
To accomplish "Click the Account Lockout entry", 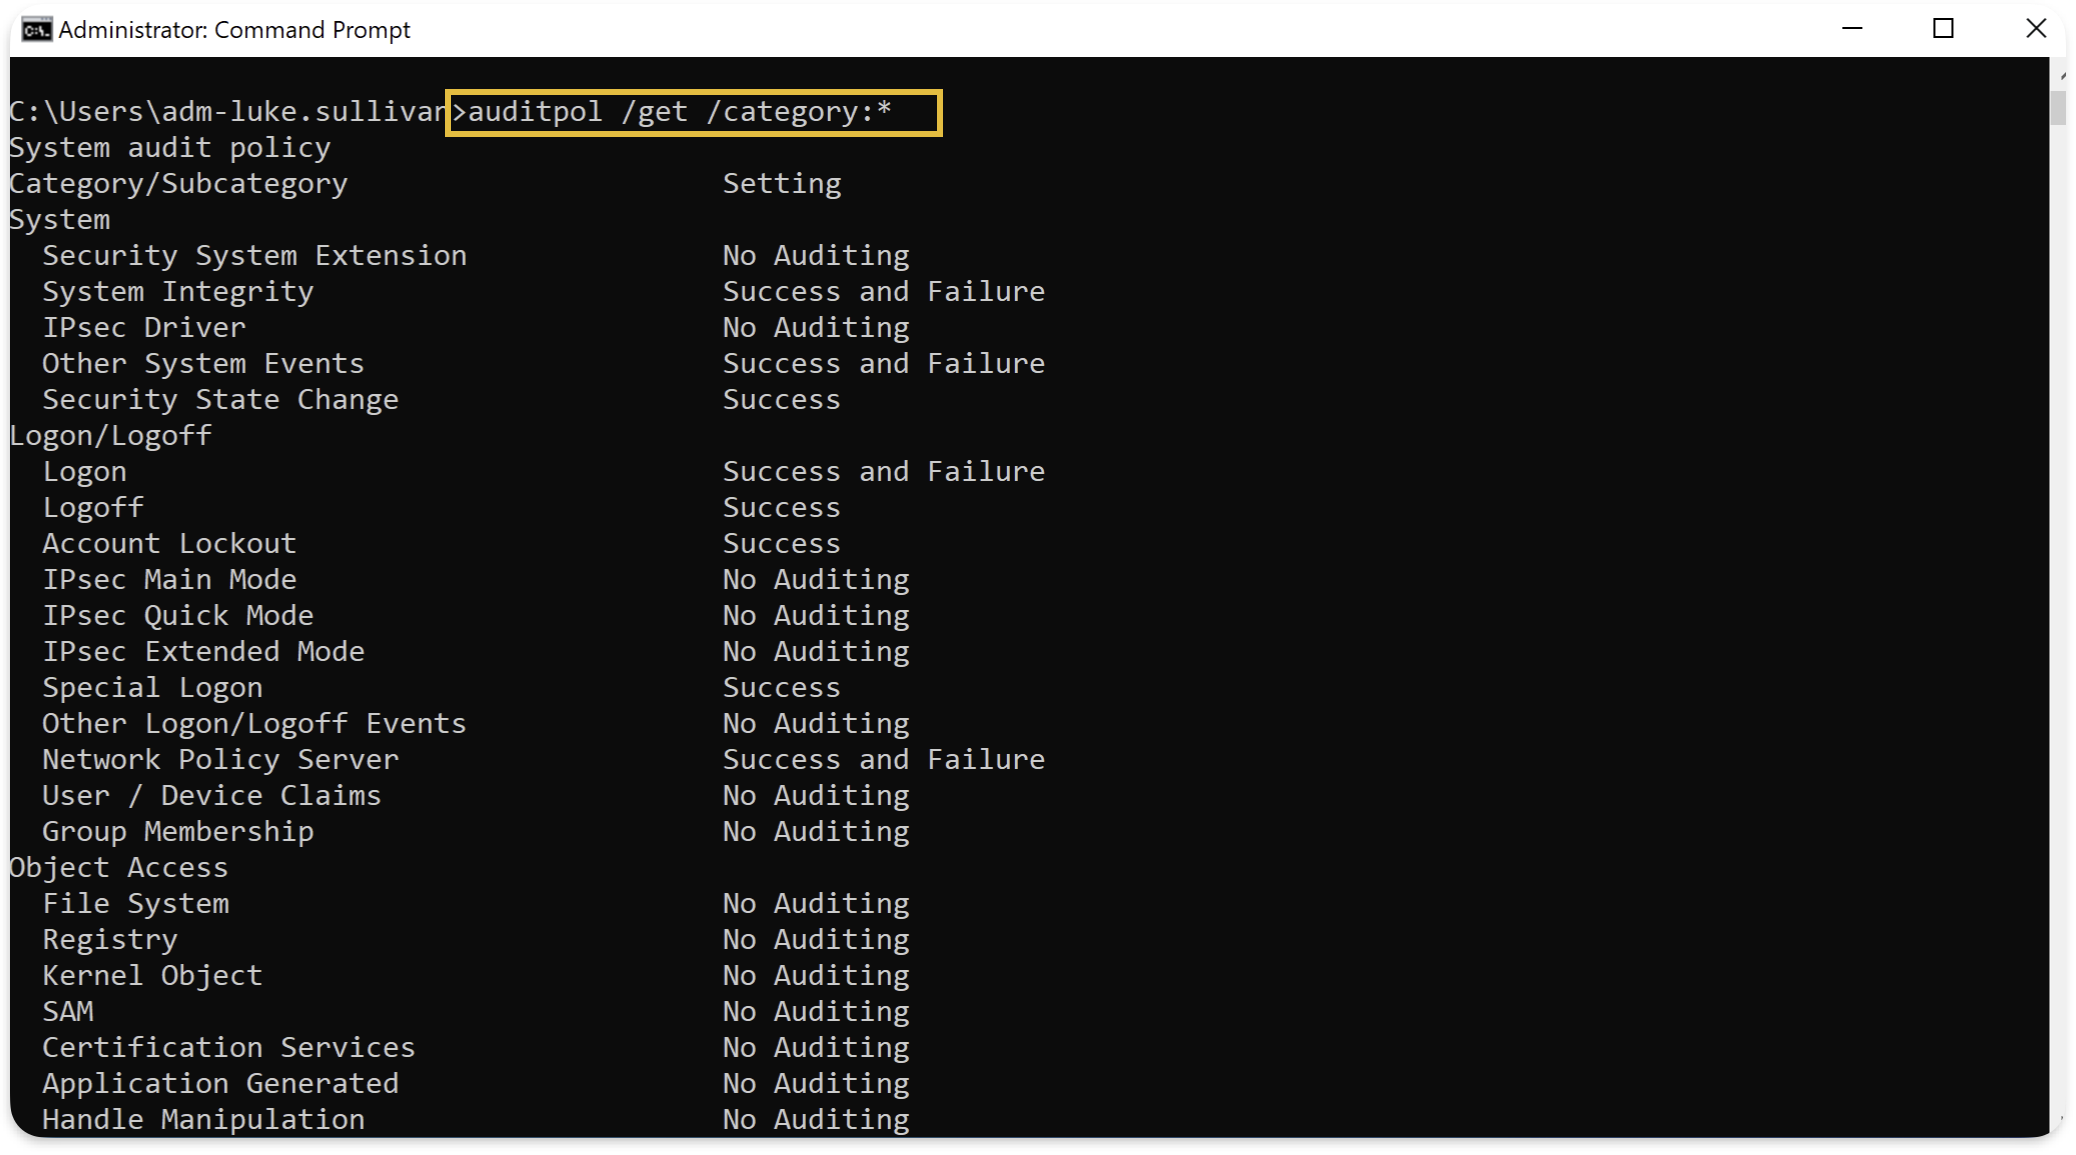I will pos(169,543).
